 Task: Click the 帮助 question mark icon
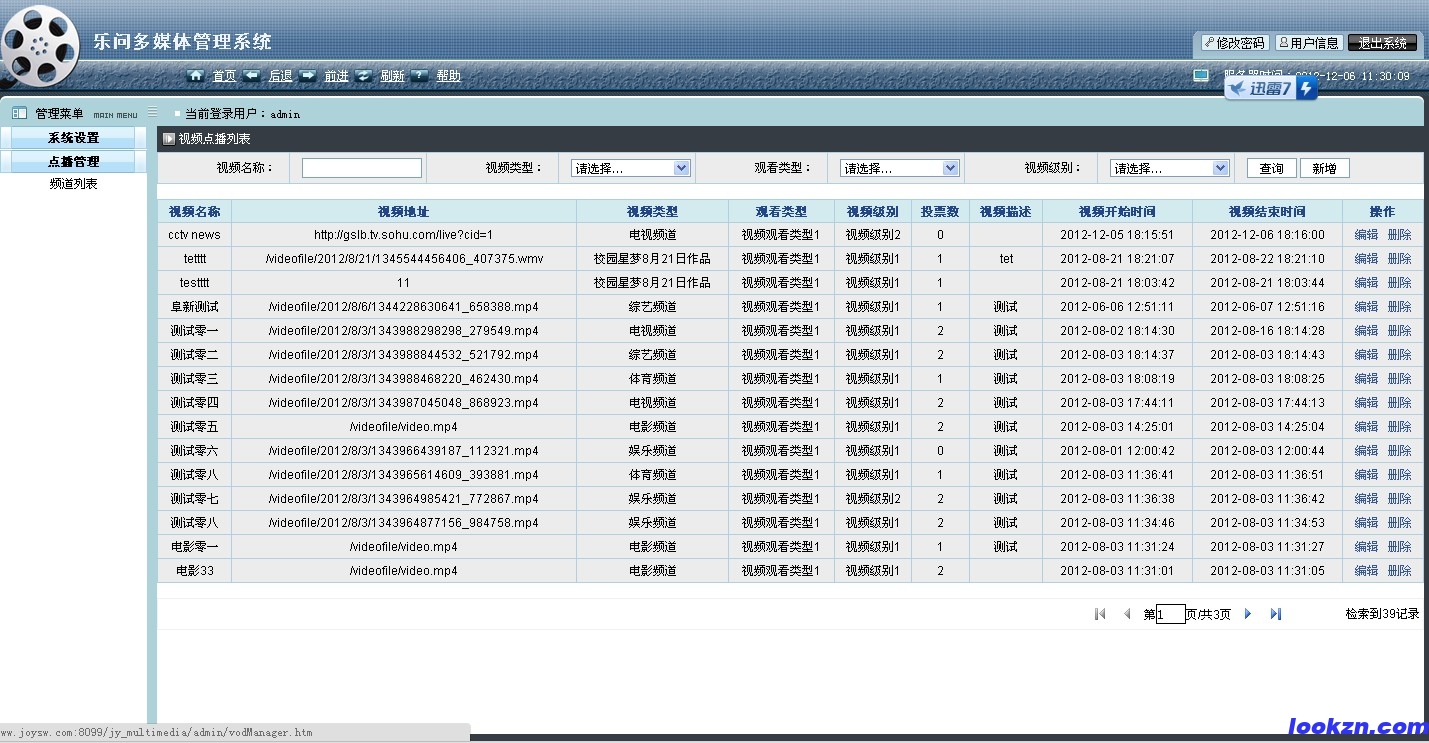[420, 76]
